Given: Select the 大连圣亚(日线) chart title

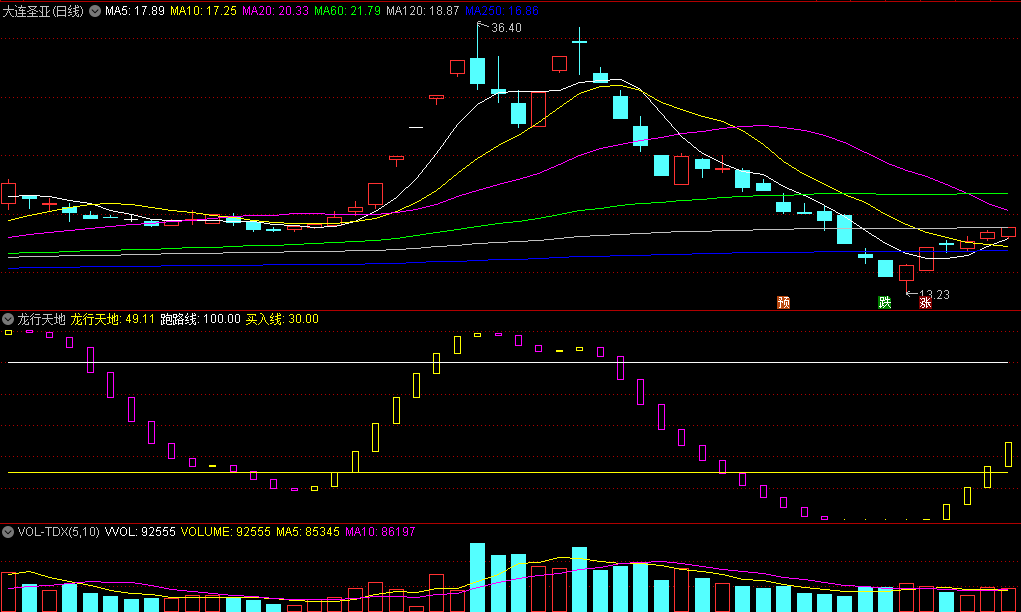Looking at the screenshot, I should point(43,11).
